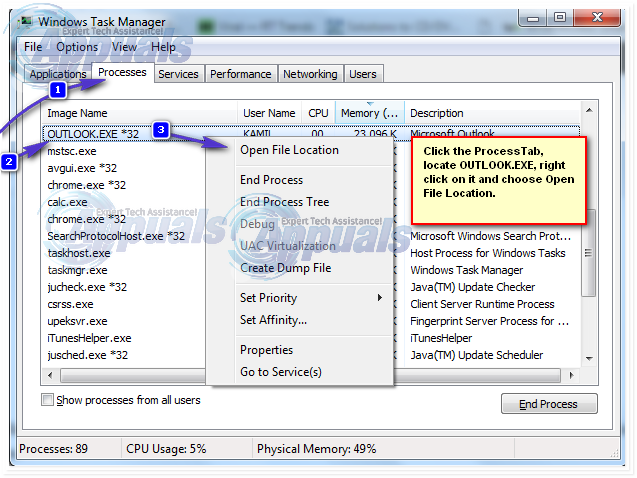Click the vertical scrollbar thumb
Screen dimensions: 637x478
(589, 253)
